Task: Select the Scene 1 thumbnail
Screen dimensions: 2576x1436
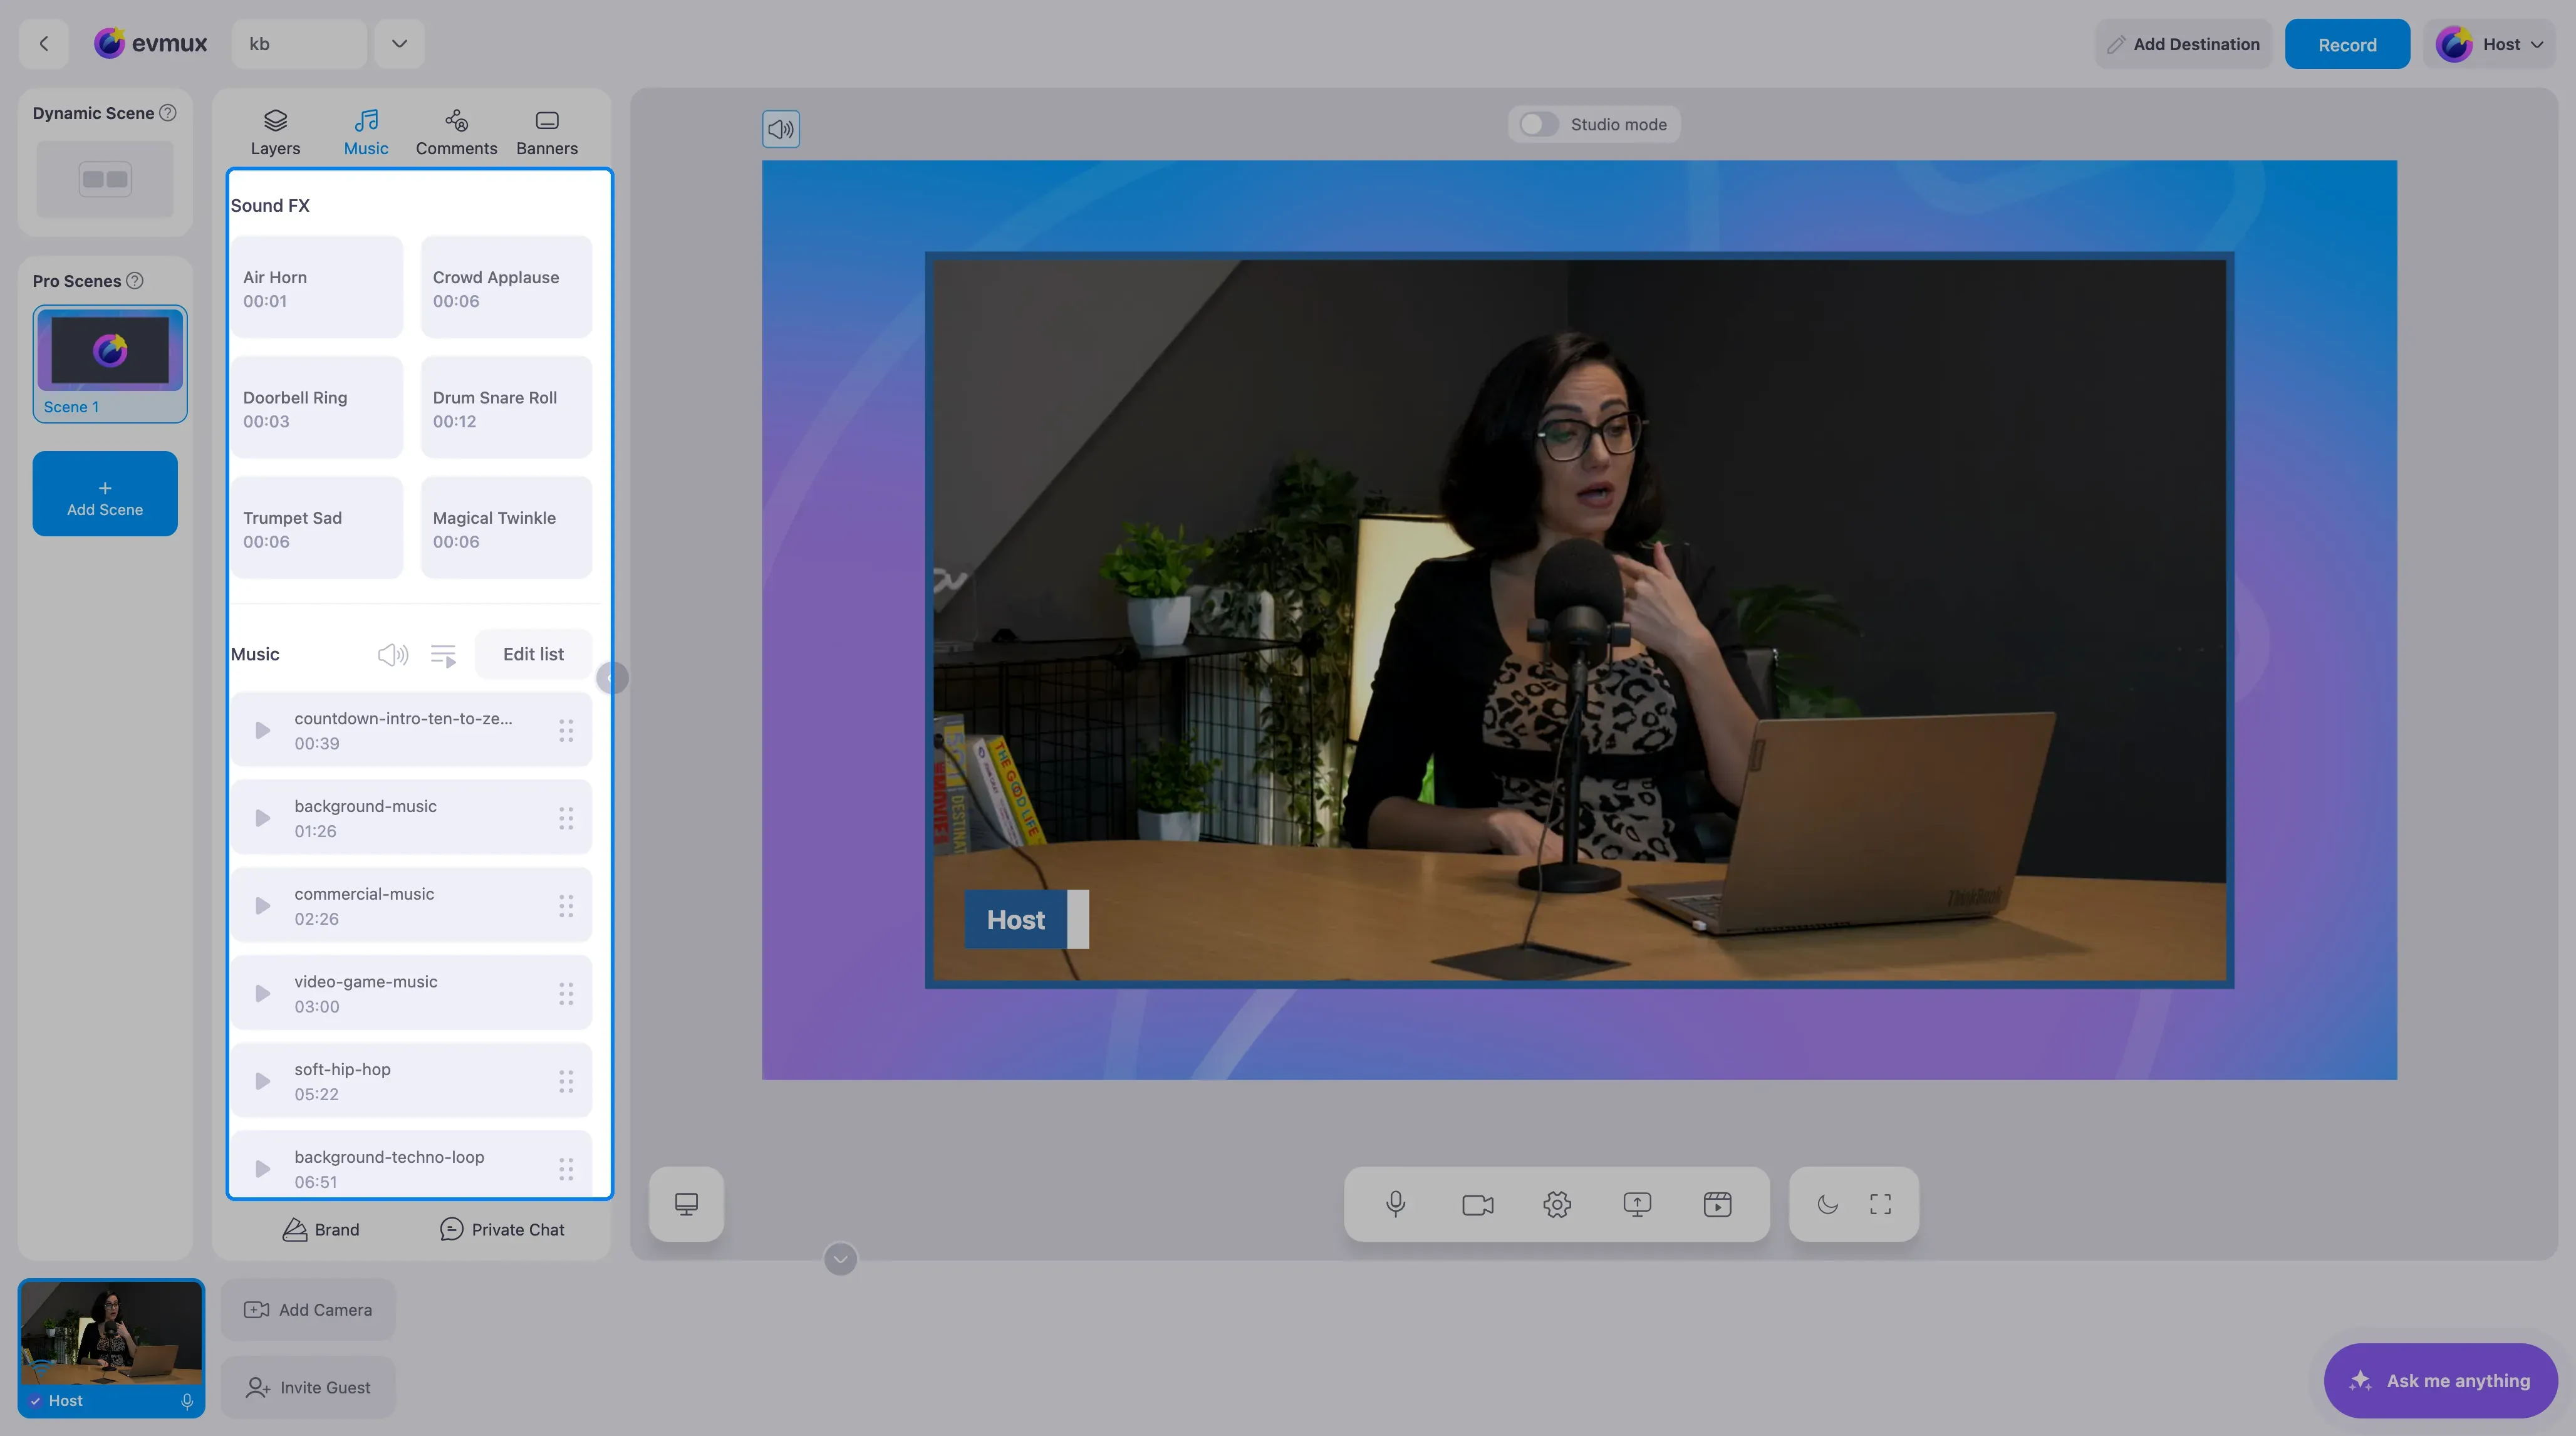Action: pyautogui.click(x=110, y=363)
